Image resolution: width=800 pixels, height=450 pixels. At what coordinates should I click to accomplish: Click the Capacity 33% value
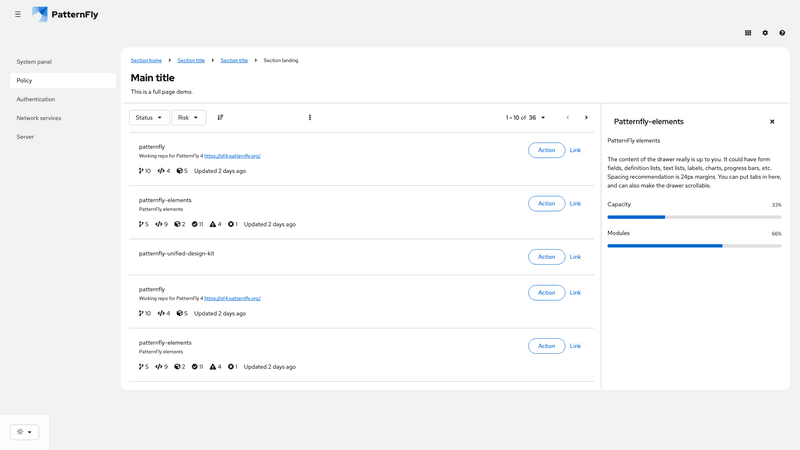click(777, 205)
